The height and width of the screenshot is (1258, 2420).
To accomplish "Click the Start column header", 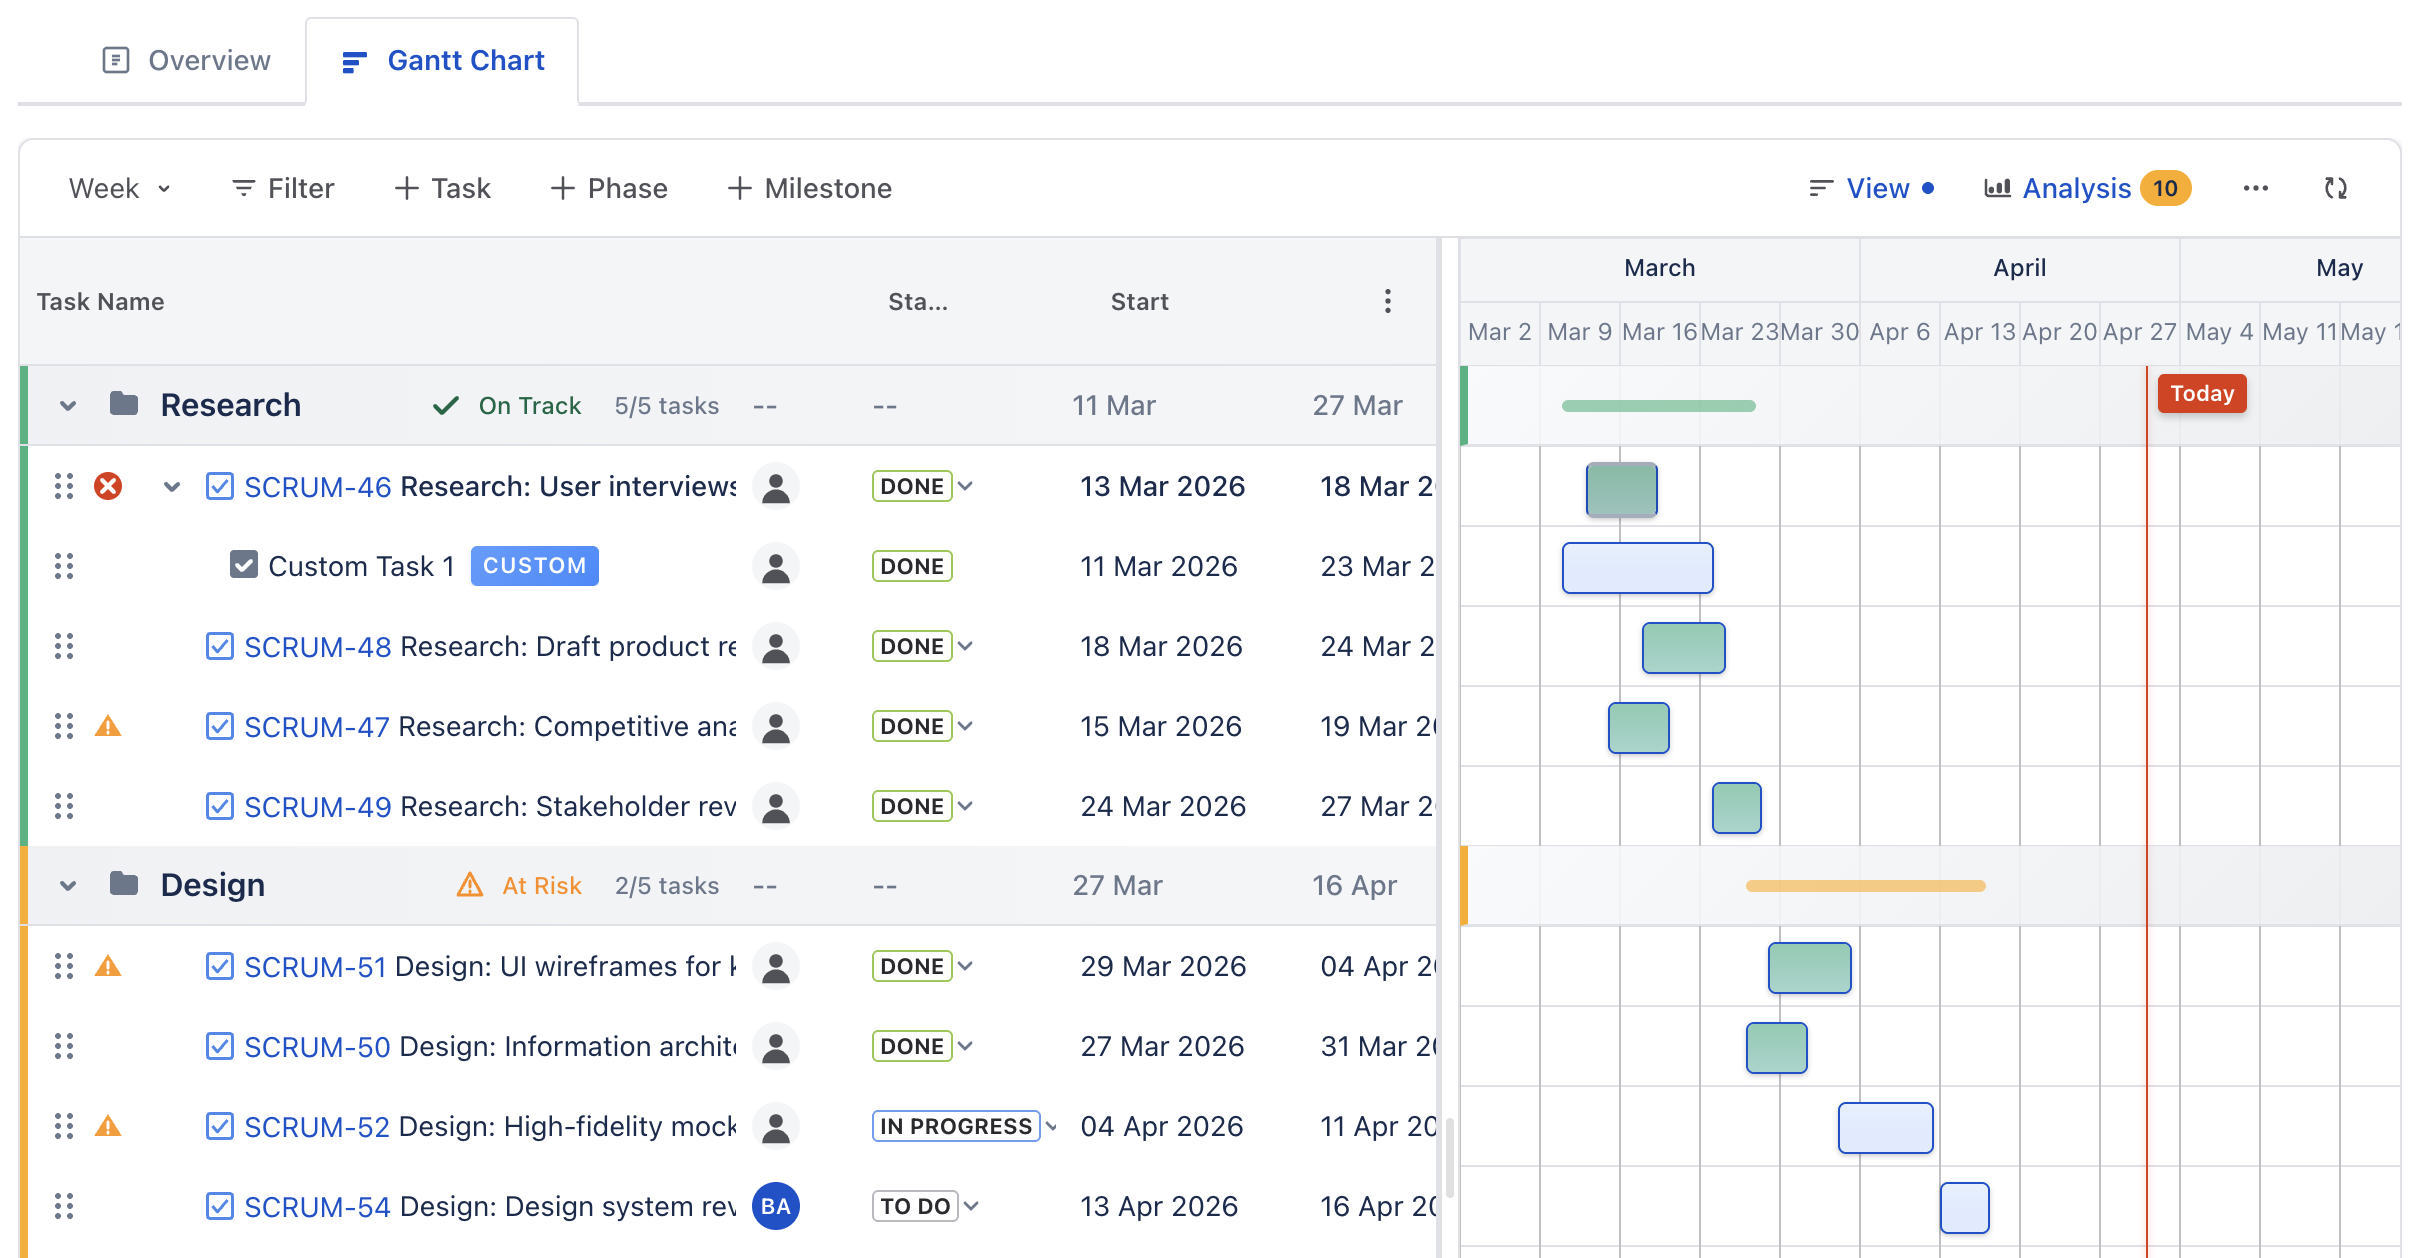I will (x=1140, y=302).
